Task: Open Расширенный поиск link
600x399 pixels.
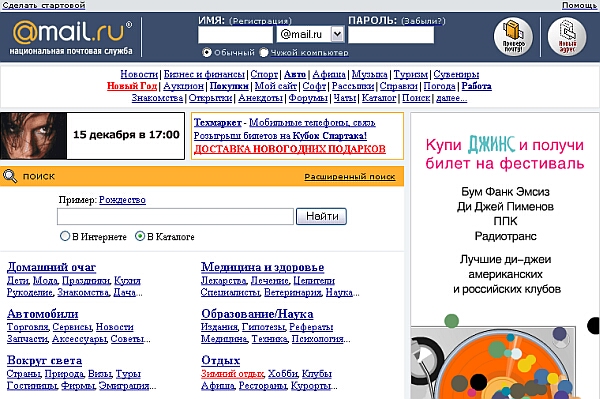Action: point(350,177)
